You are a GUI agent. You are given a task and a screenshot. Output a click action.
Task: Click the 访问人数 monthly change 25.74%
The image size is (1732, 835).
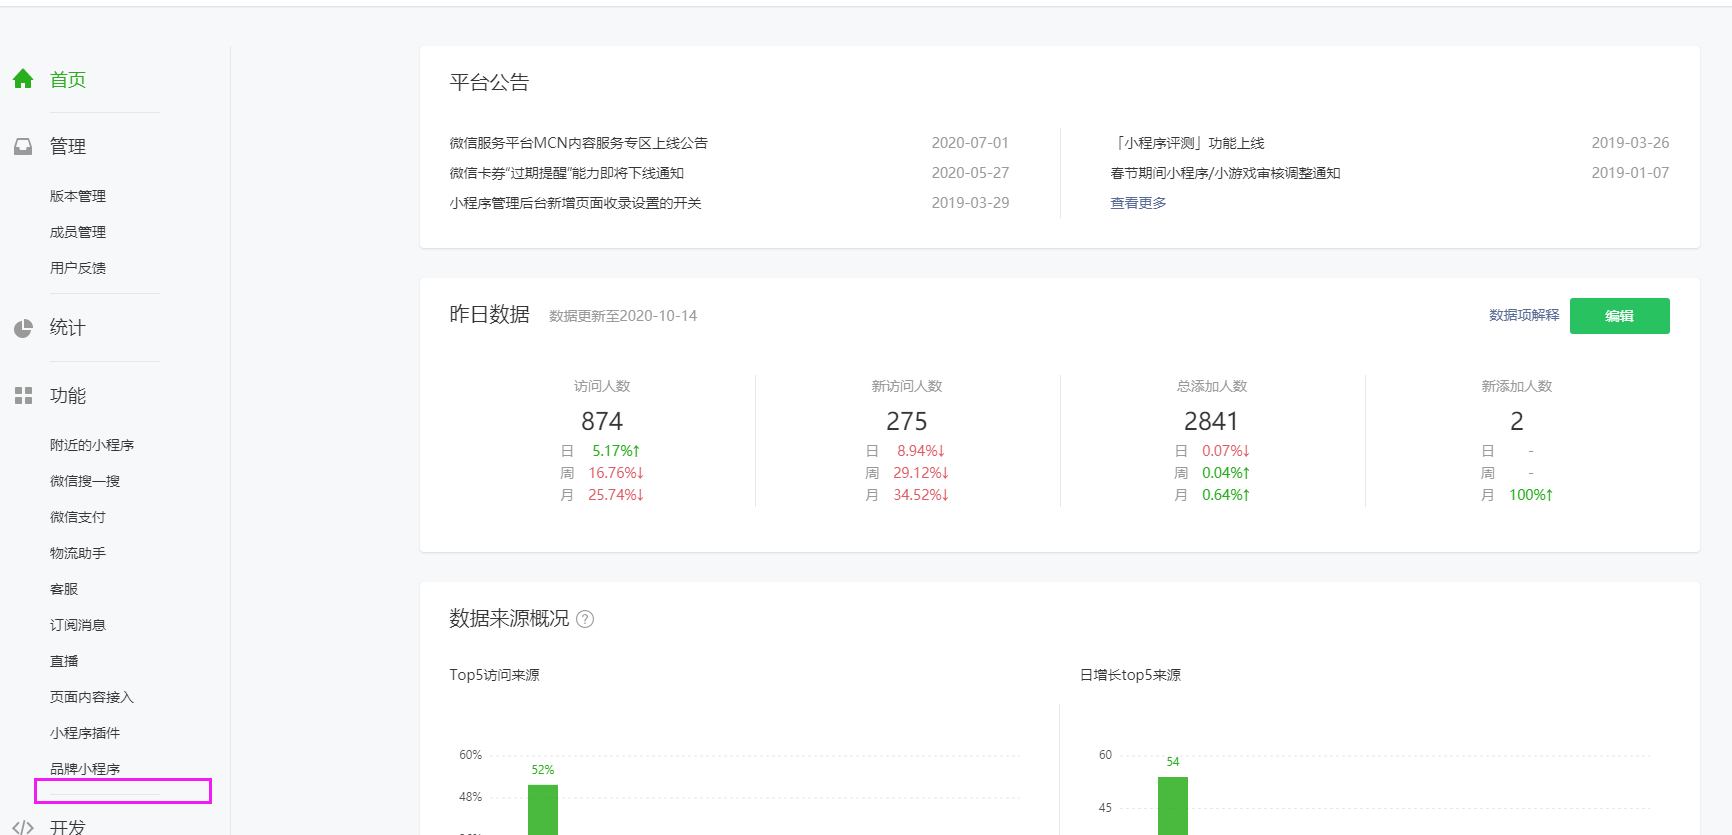(x=616, y=495)
